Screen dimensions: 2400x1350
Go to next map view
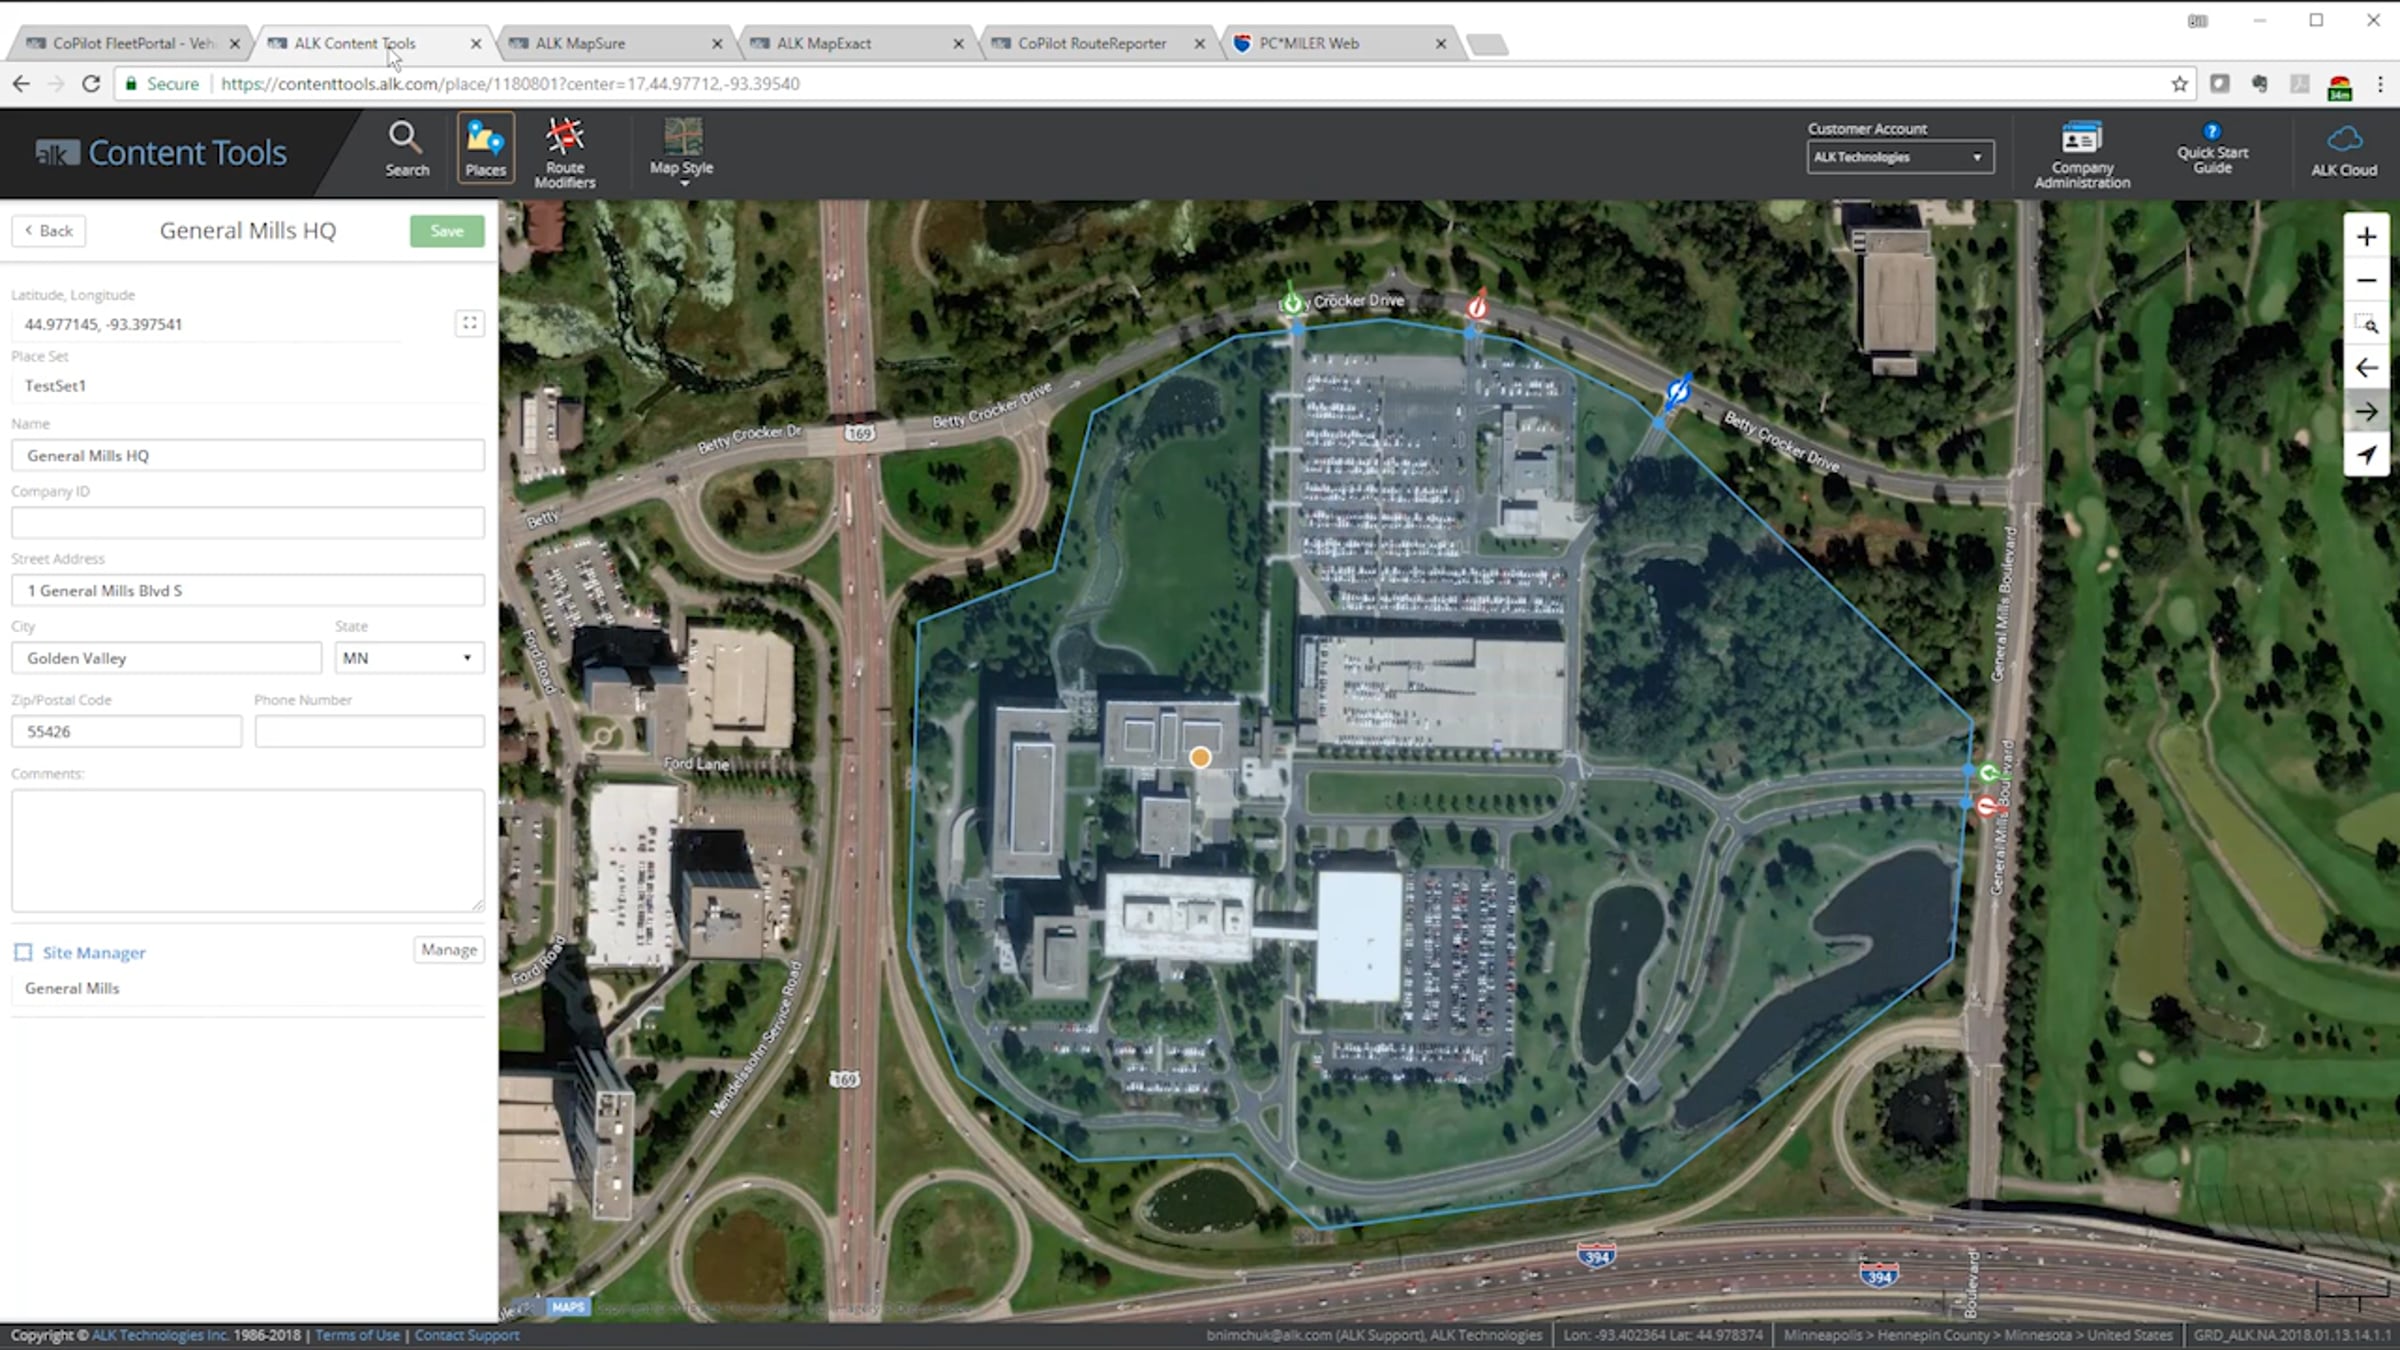pyautogui.click(x=2366, y=412)
